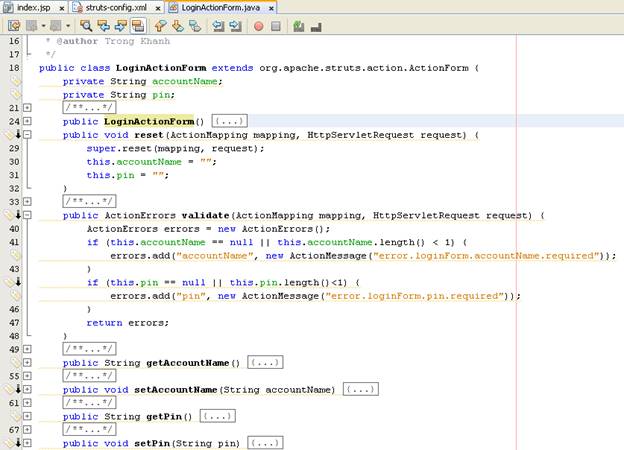Shift line left toolbar icon

pyautogui.click(x=218, y=26)
